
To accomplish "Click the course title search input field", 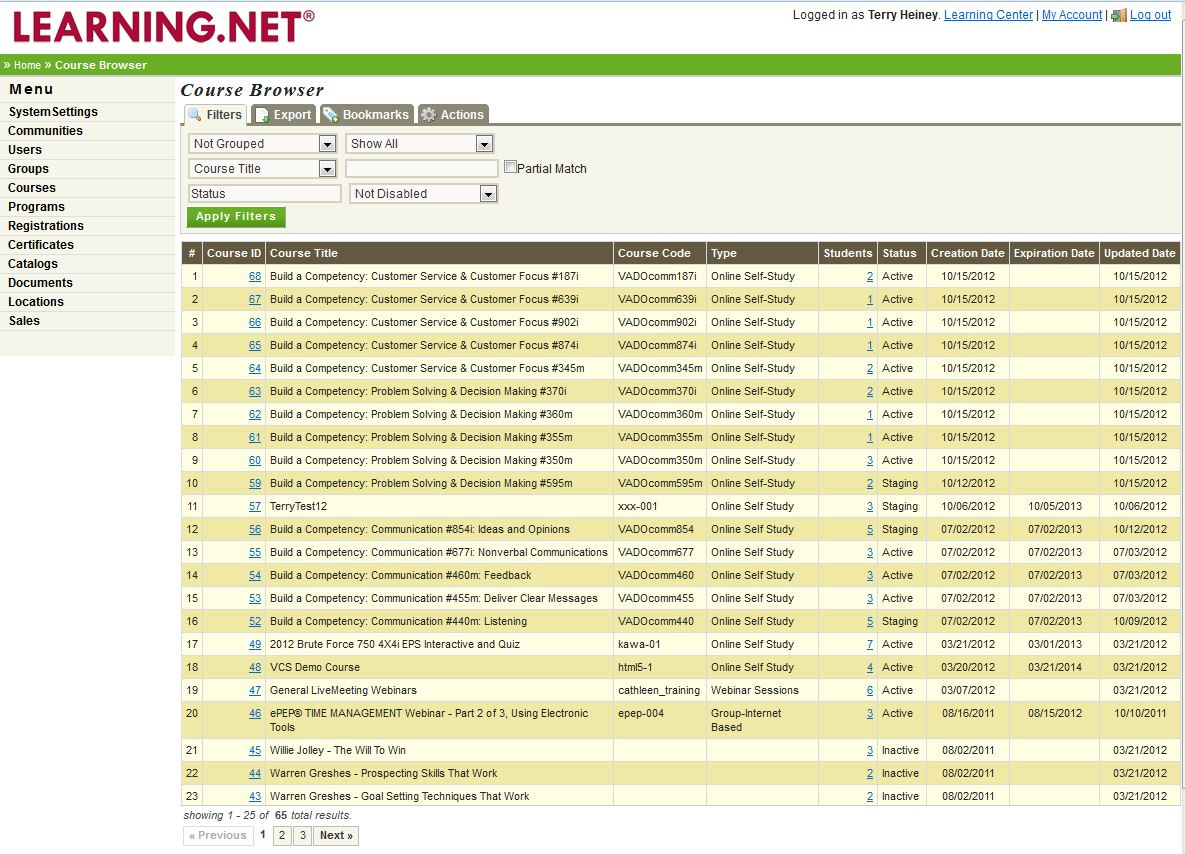I will (421, 168).
